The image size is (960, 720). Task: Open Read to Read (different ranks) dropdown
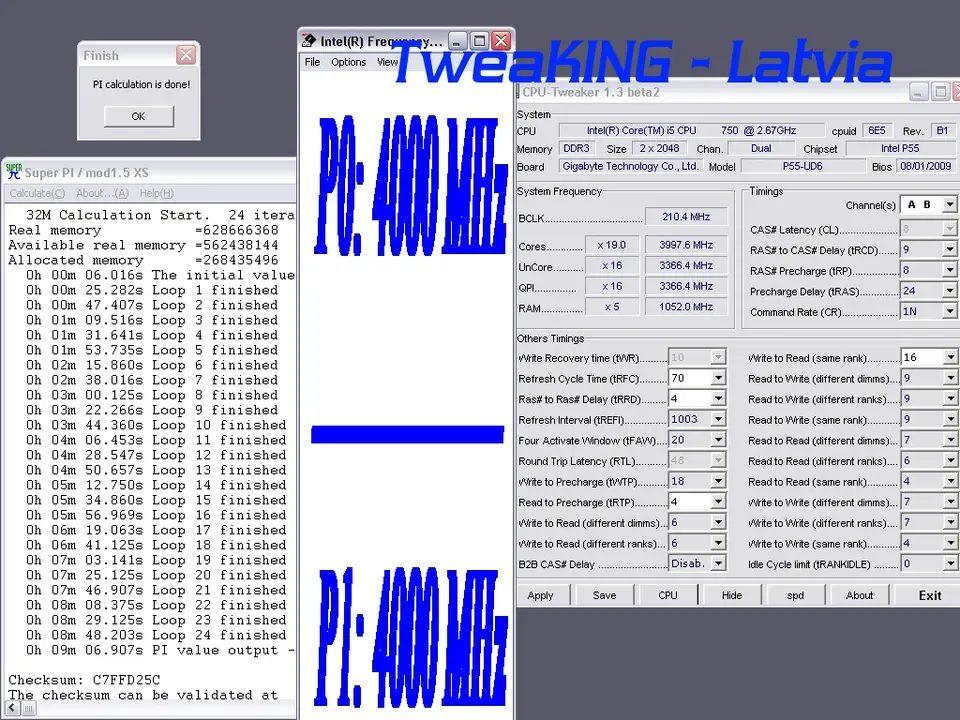[x=950, y=460]
